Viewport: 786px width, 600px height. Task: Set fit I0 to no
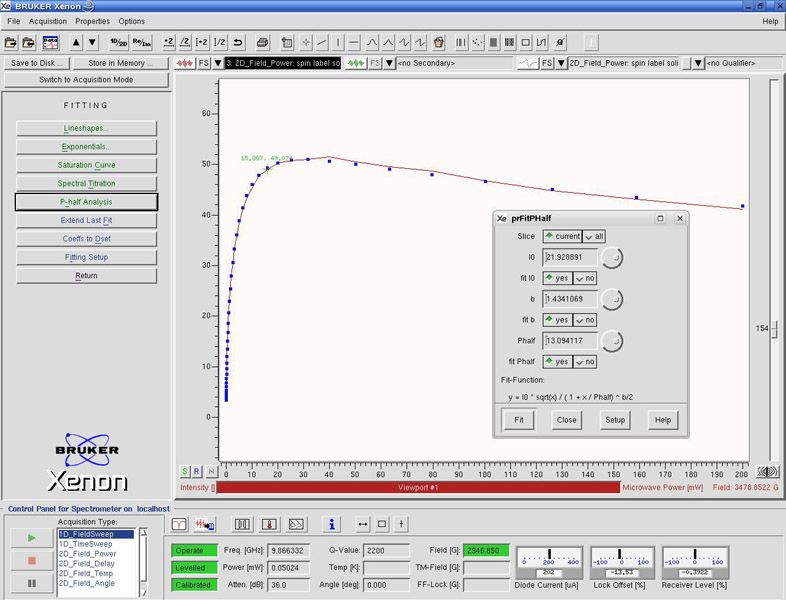(x=585, y=278)
